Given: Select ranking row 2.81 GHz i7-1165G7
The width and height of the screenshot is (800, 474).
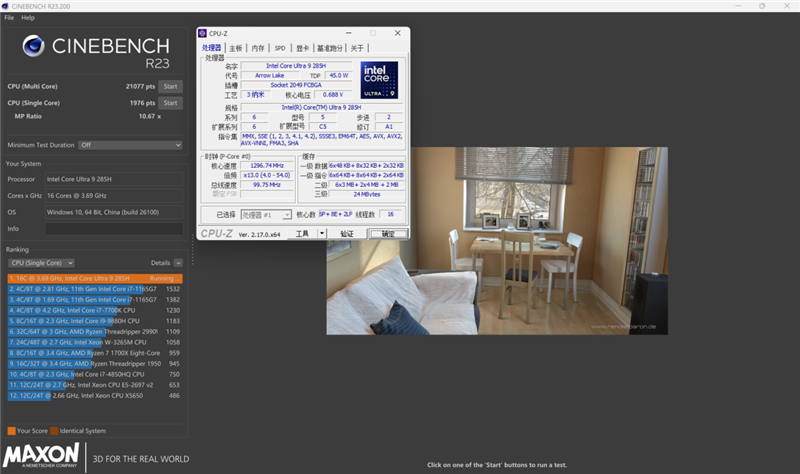Looking at the screenshot, I should click(x=95, y=289).
